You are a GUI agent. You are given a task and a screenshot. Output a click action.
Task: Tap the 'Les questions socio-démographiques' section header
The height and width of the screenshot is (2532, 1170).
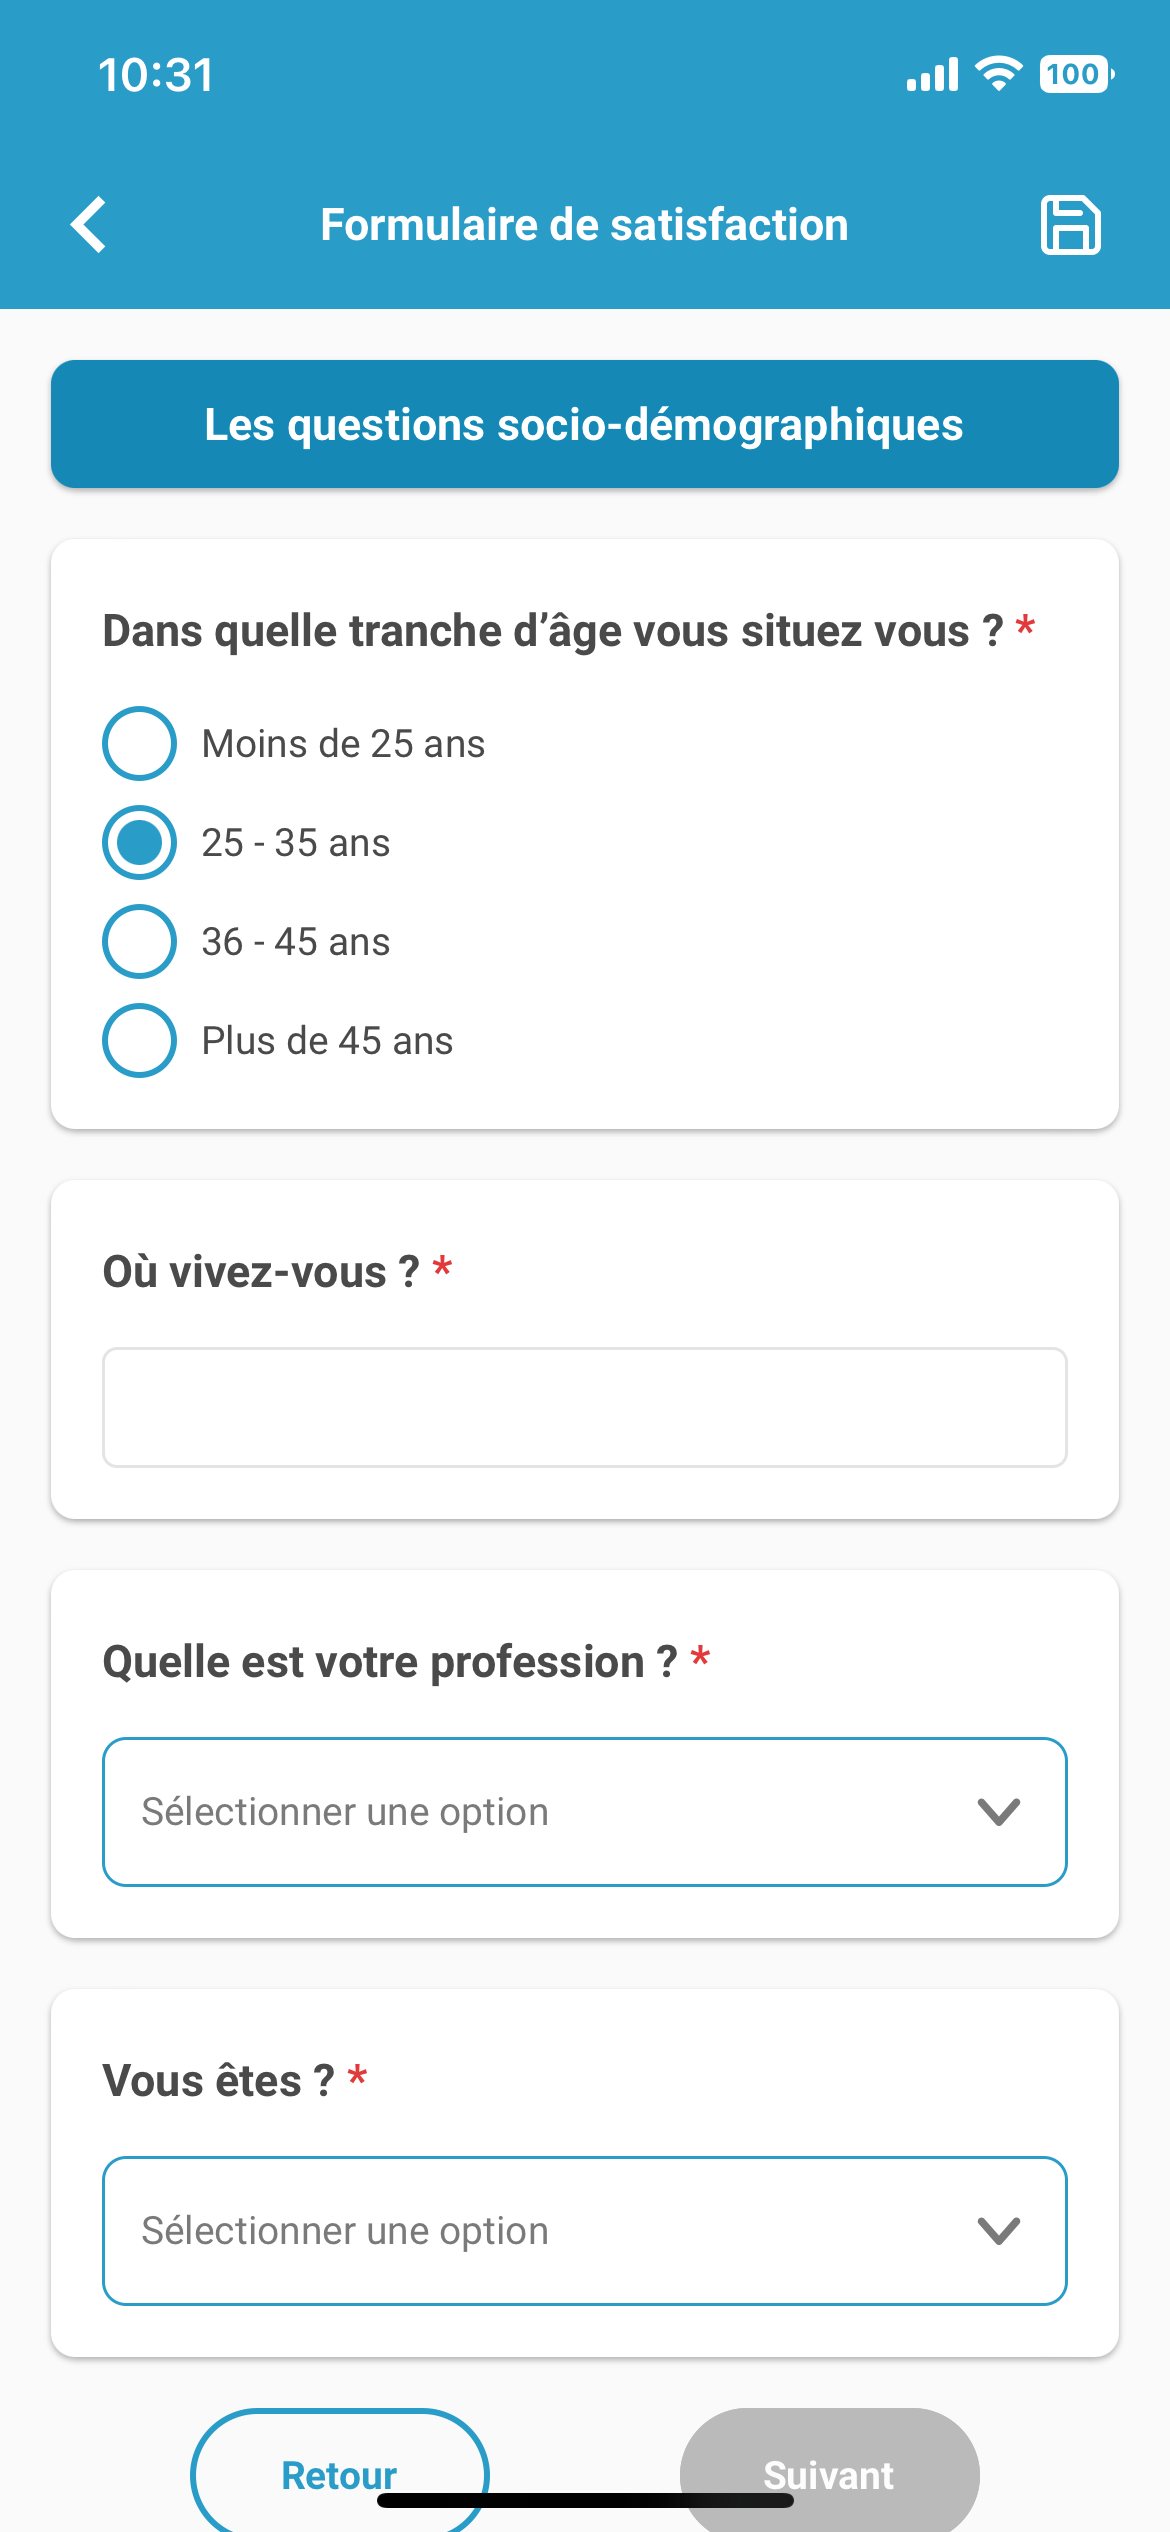click(x=585, y=425)
